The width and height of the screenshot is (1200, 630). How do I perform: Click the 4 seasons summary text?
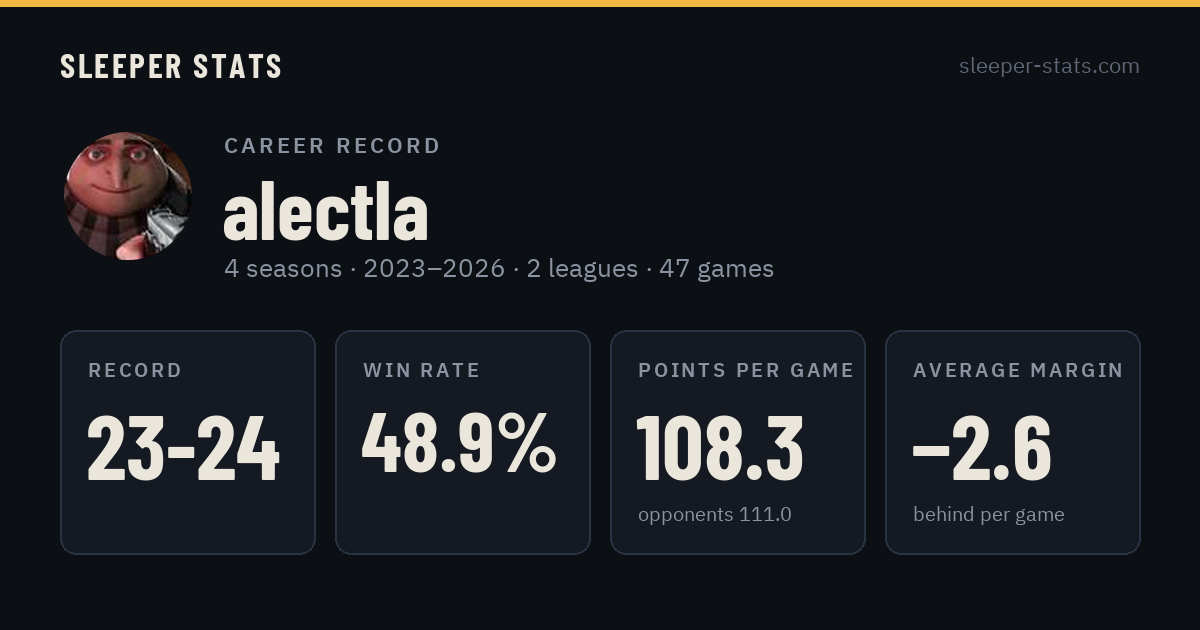283,269
